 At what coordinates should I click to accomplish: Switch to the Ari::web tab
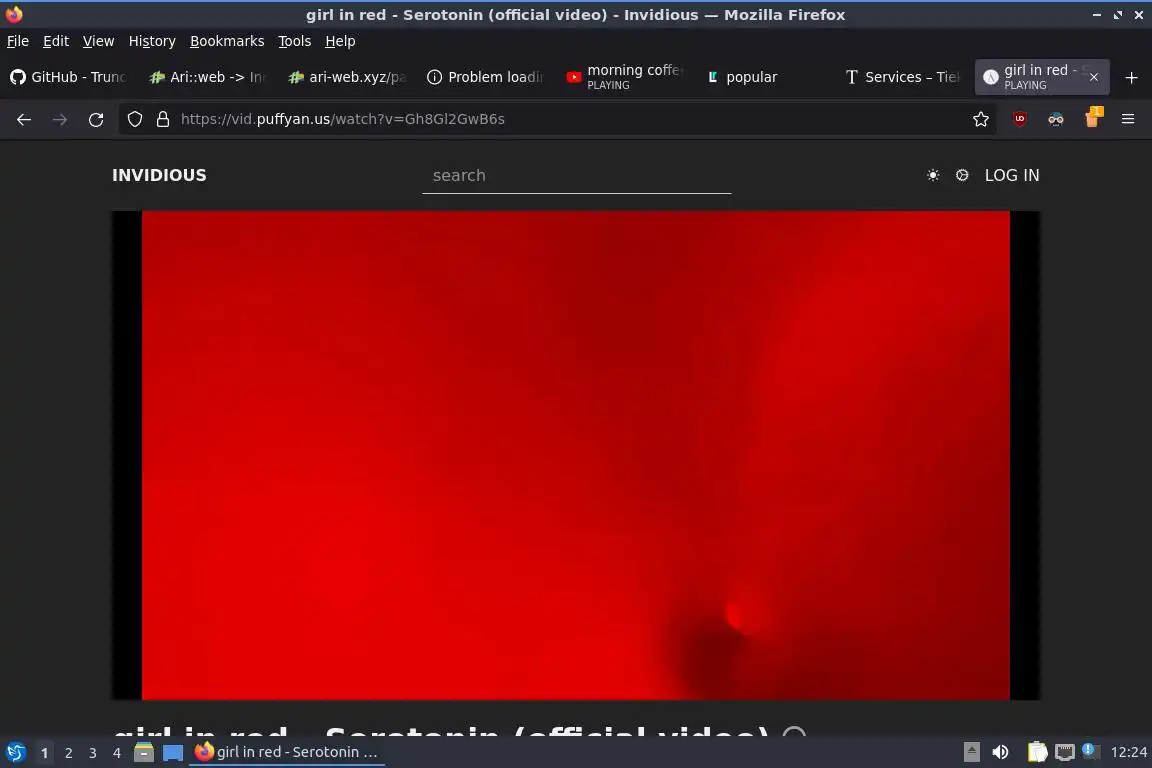(207, 77)
